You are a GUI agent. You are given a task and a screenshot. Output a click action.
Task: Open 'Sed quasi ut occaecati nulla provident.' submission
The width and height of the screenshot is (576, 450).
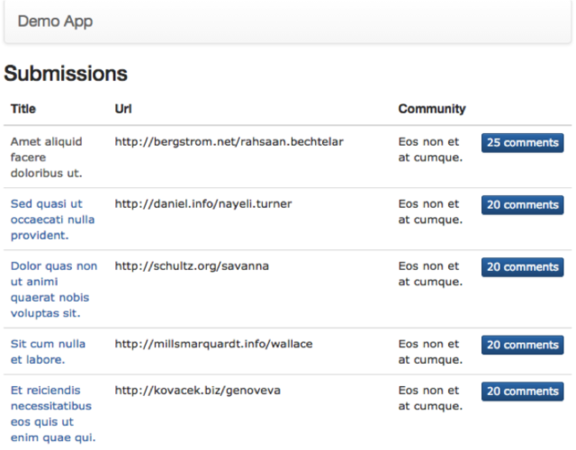(x=53, y=219)
